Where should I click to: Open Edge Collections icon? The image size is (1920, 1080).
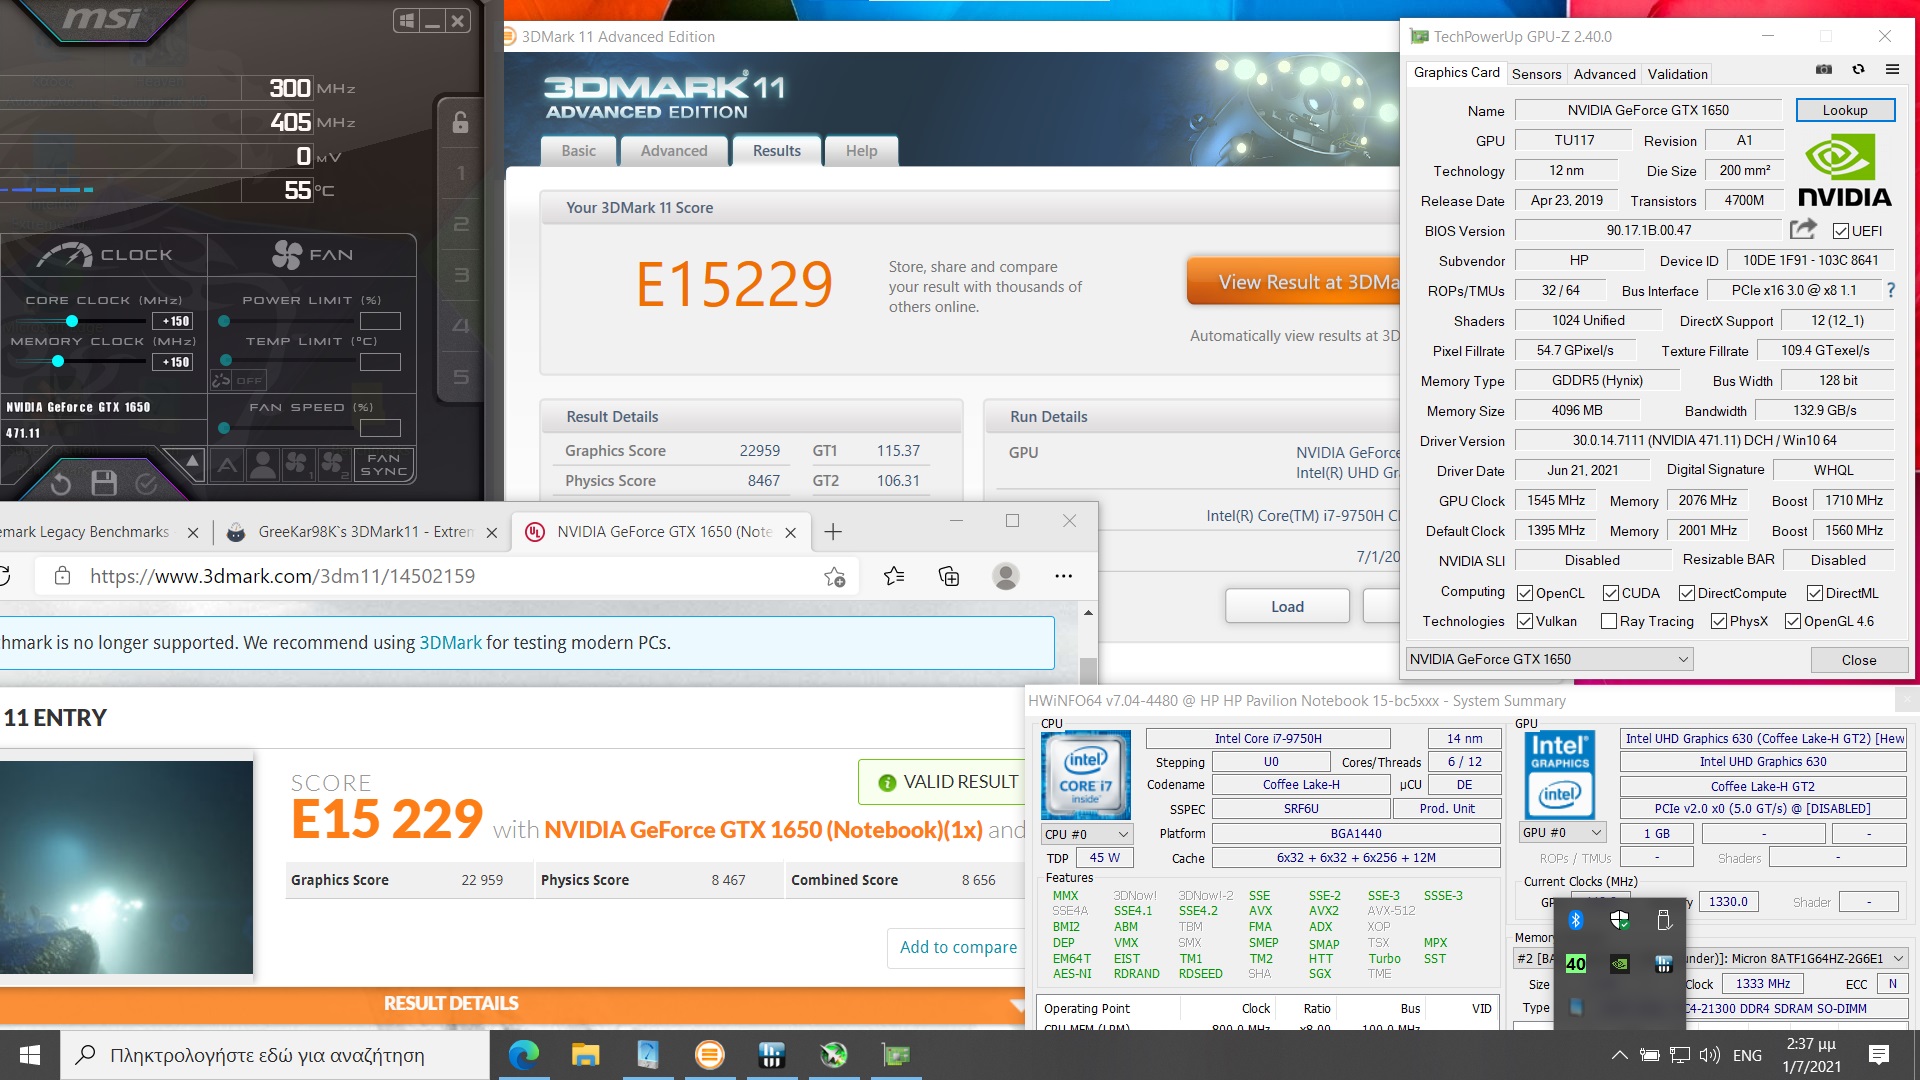(949, 576)
